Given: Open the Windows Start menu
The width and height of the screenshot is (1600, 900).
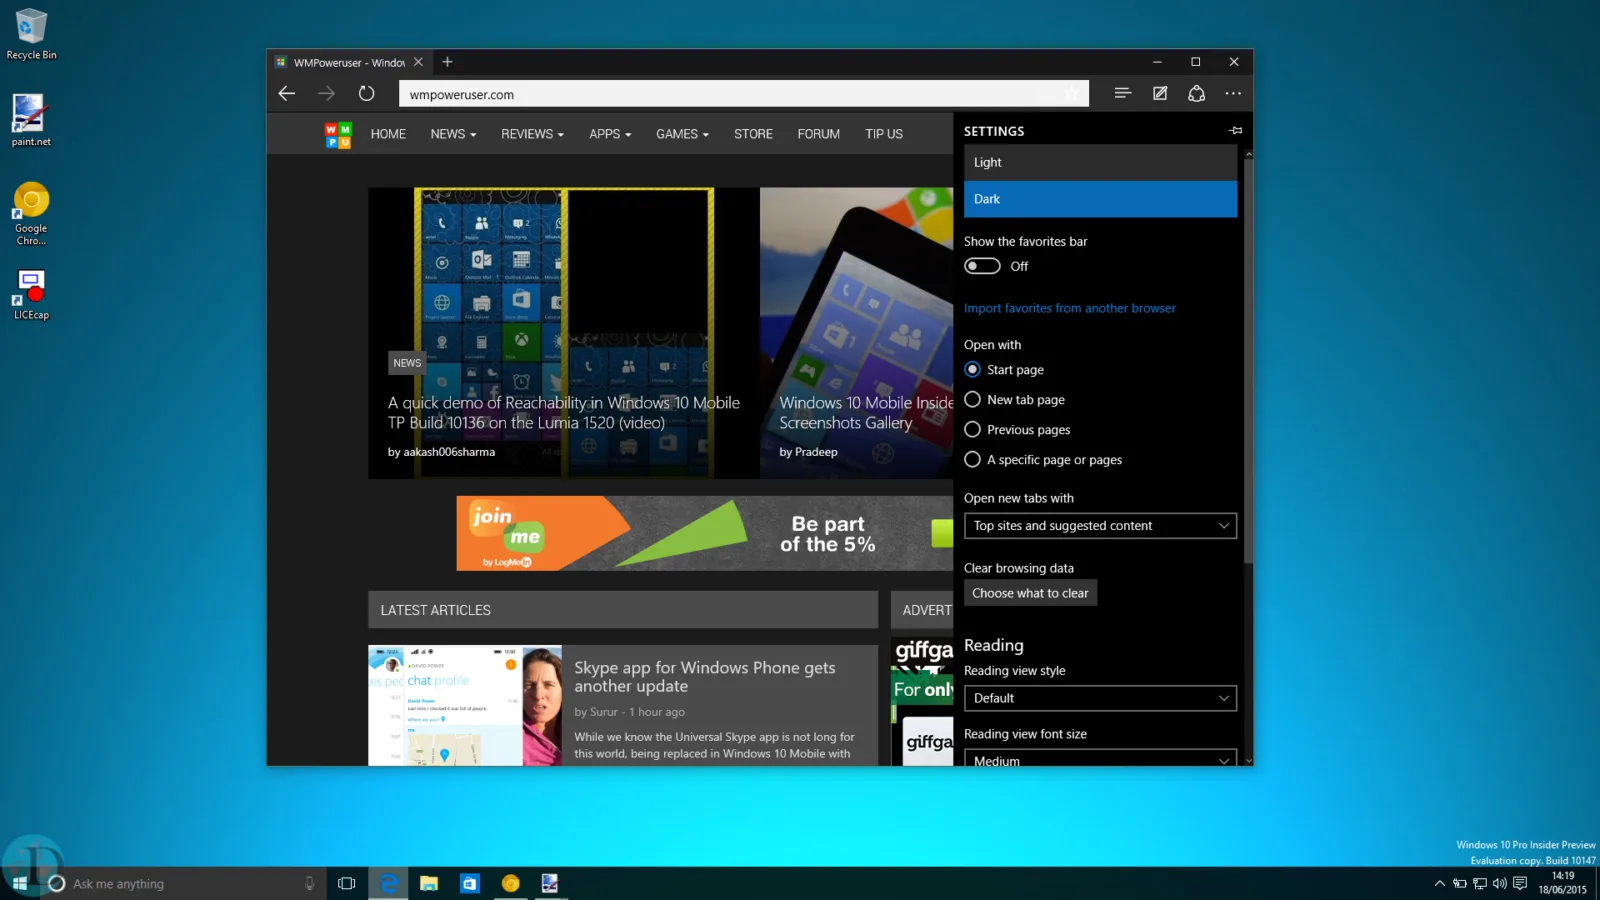Looking at the screenshot, I should 19,883.
